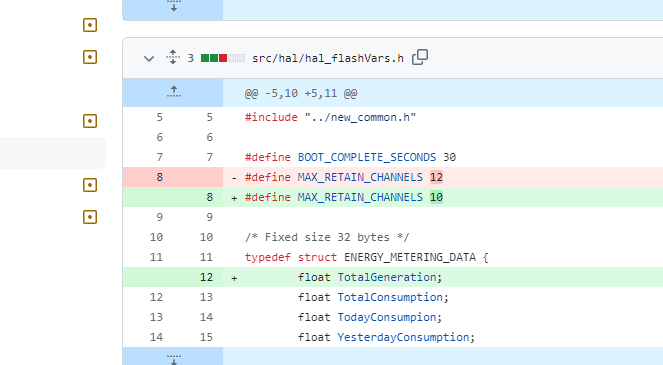Image resolution: width=663 pixels, height=365 pixels.
Task: Click the highlighted removed value 12
Action: click(x=436, y=177)
